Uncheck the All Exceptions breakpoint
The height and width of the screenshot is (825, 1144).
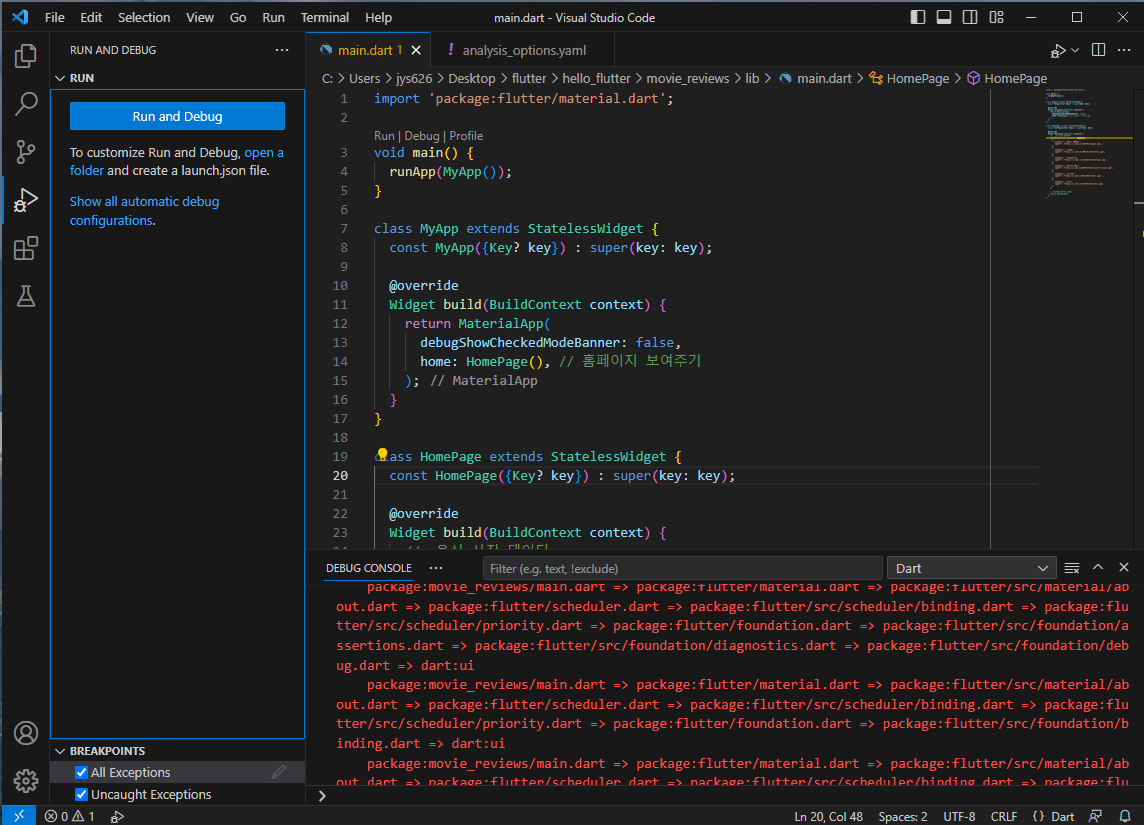82,772
